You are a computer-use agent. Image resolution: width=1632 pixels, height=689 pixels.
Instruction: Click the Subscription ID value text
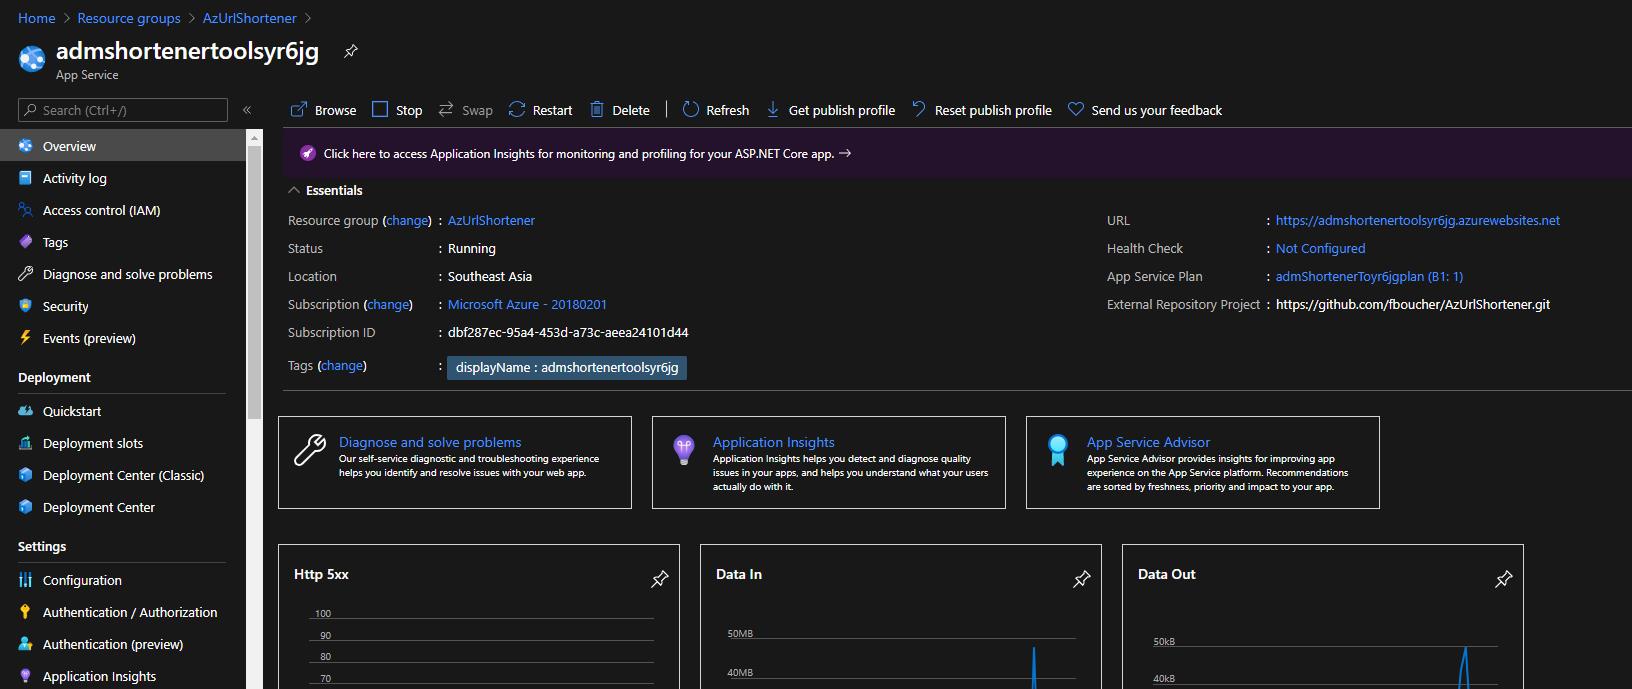(x=568, y=332)
